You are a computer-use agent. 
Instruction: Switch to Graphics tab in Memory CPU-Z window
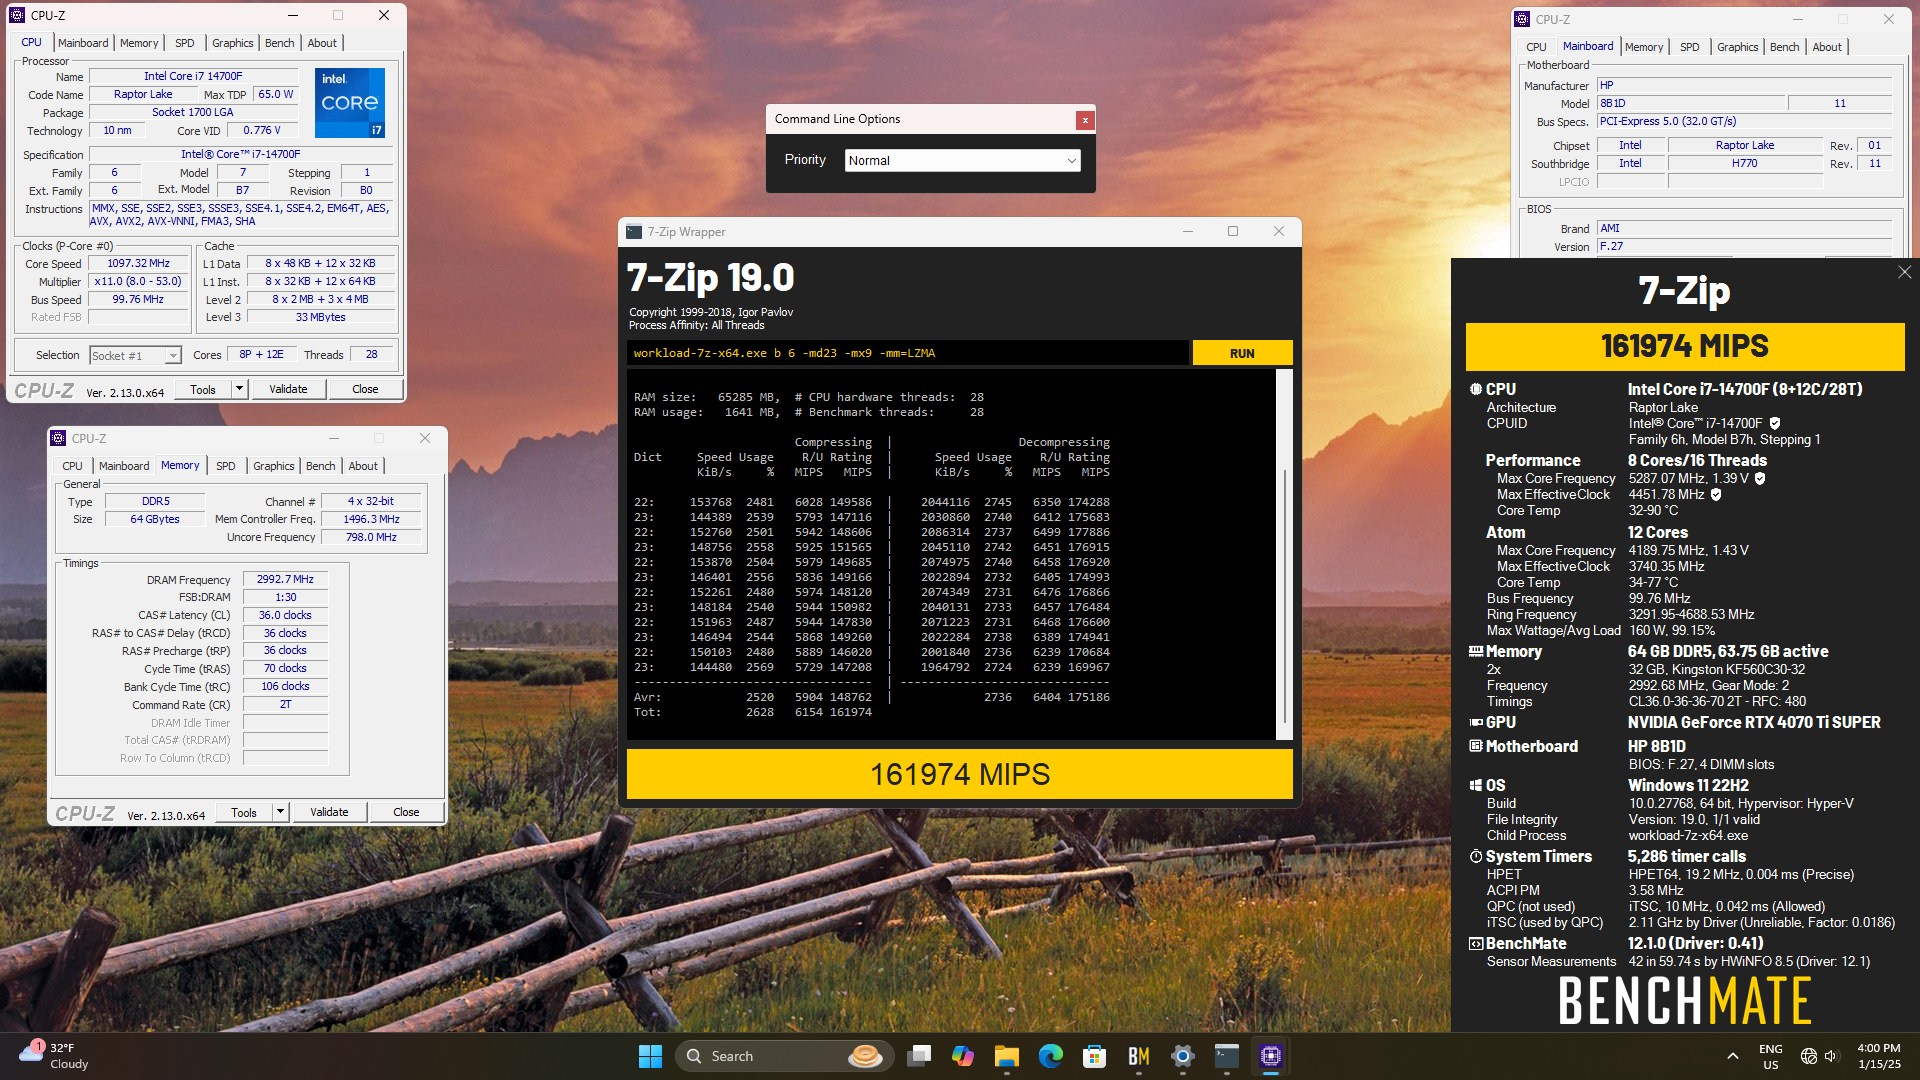click(x=273, y=466)
